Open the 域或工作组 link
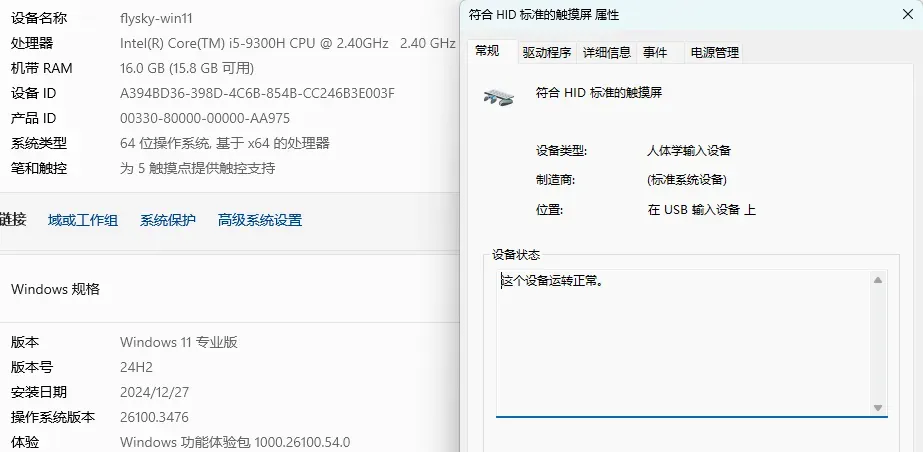923x452 pixels. click(x=83, y=220)
